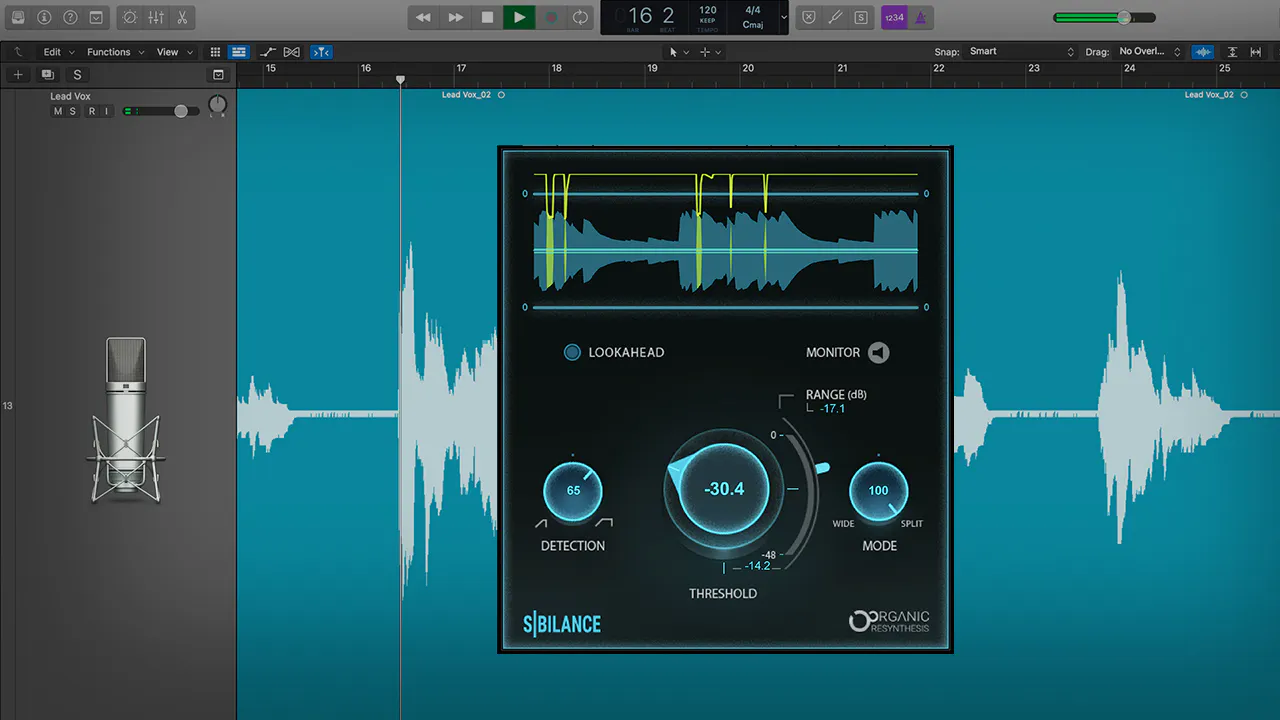The height and width of the screenshot is (720, 1280).
Task: Toggle the blue Waveform Zoom icon
Action: click(x=1203, y=52)
